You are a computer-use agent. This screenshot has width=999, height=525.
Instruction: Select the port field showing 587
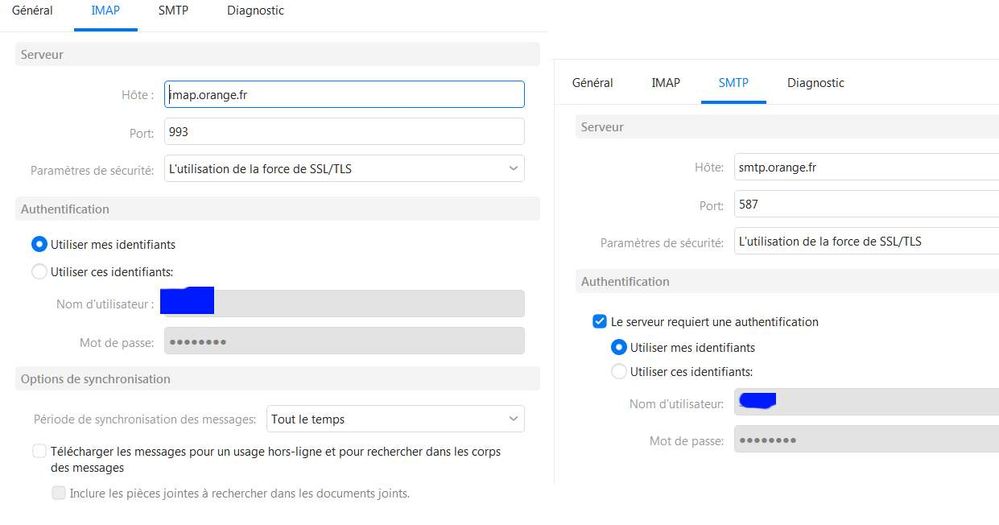click(865, 205)
